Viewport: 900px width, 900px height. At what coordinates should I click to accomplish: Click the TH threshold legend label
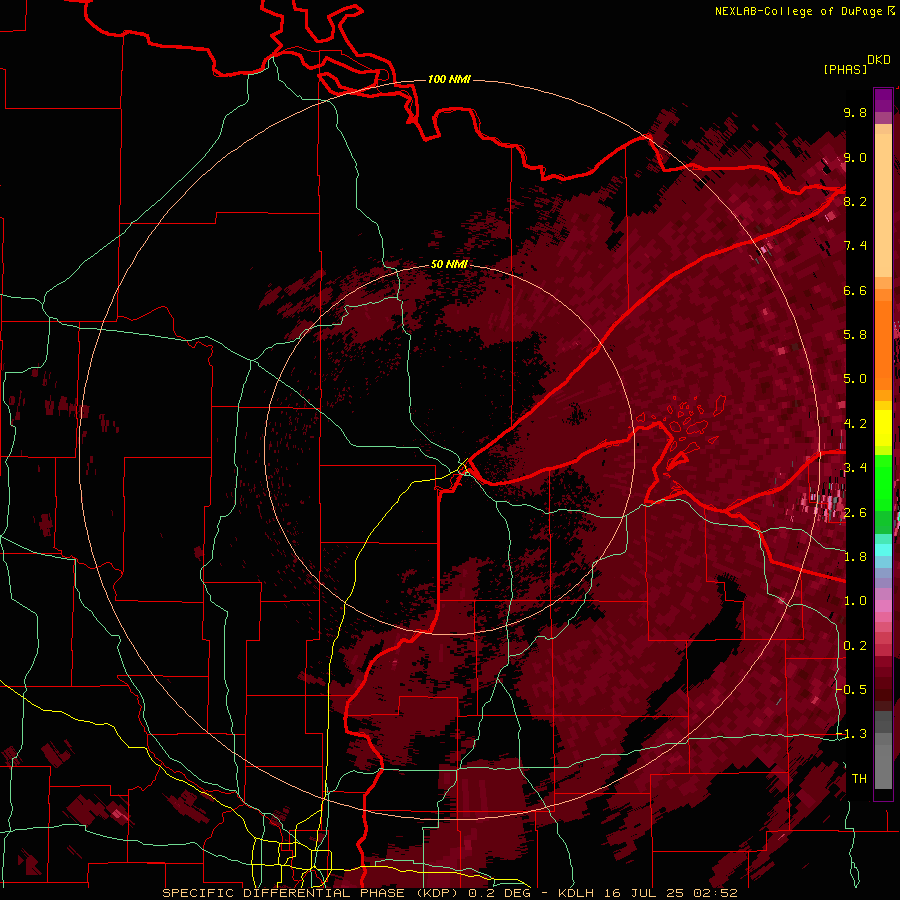point(859,779)
